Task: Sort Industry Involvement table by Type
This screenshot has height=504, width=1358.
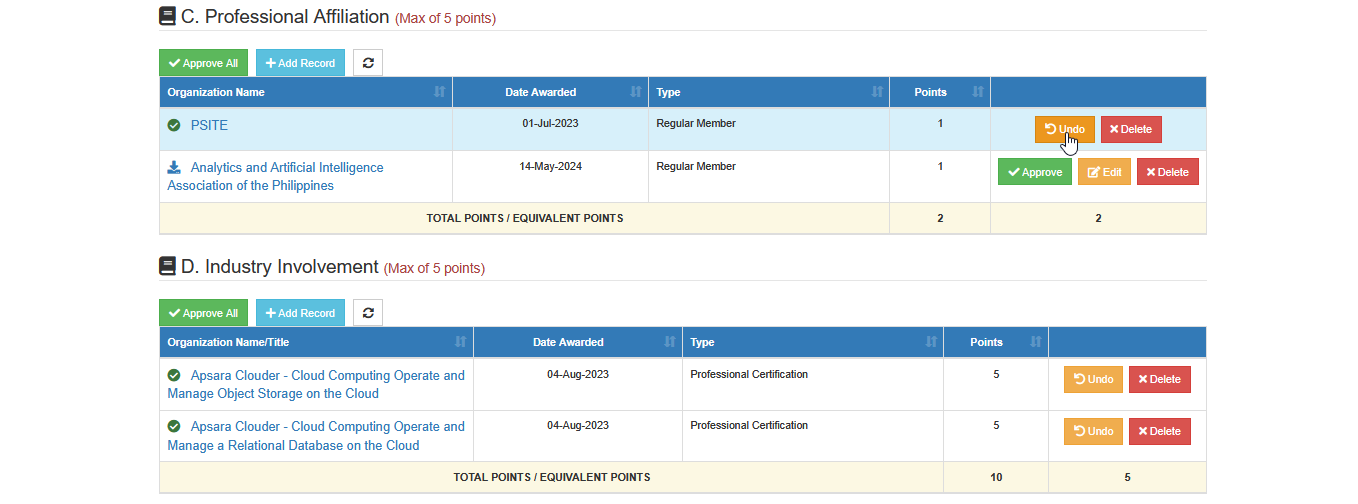Action: (x=812, y=342)
